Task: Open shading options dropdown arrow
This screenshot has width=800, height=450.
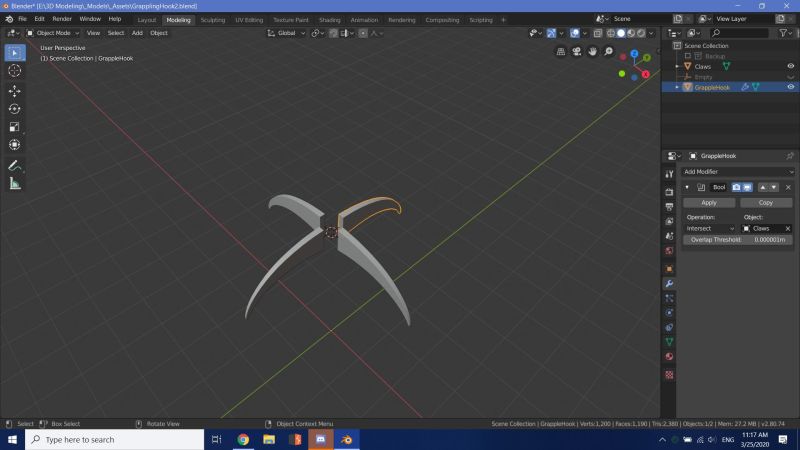Action: pos(652,33)
